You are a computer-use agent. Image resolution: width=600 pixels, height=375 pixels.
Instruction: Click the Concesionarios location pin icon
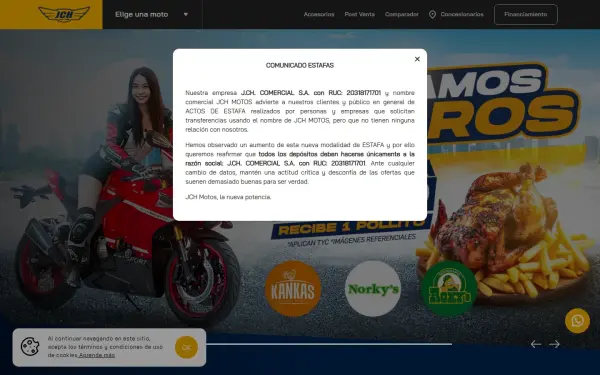click(432, 15)
